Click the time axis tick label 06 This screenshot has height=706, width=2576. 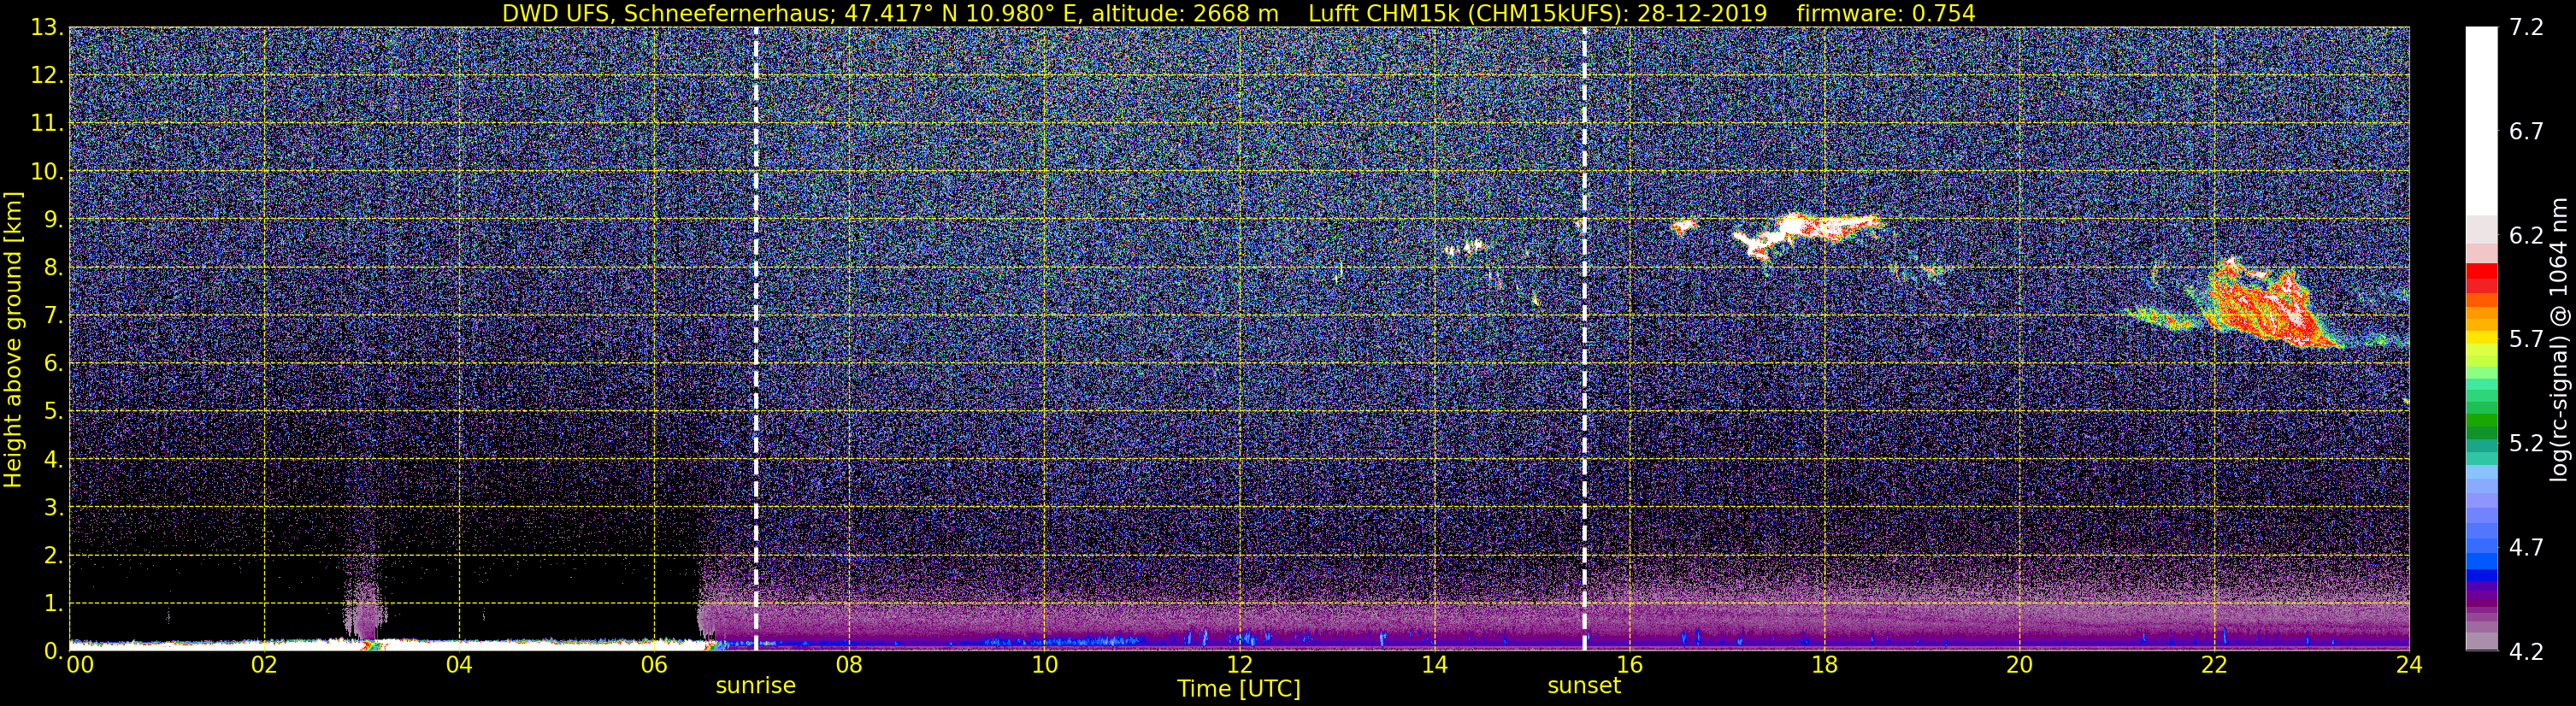pos(654,665)
